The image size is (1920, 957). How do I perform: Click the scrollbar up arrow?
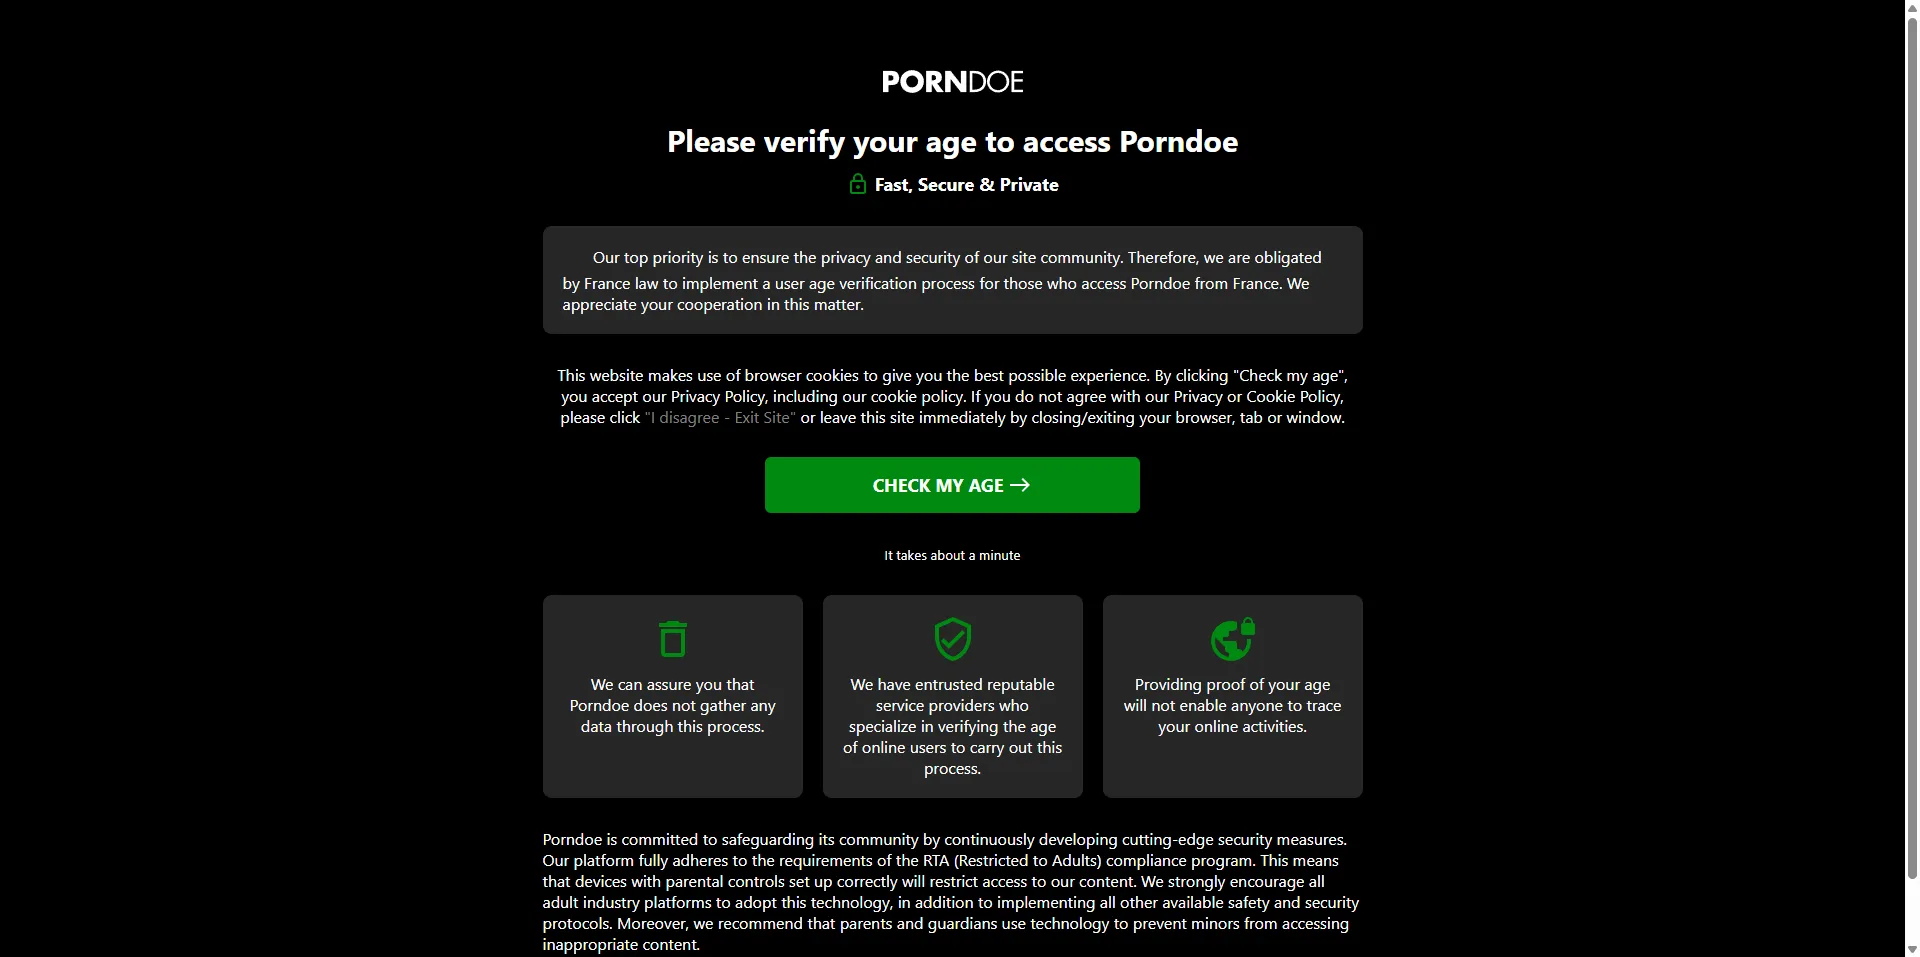(1912, 8)
